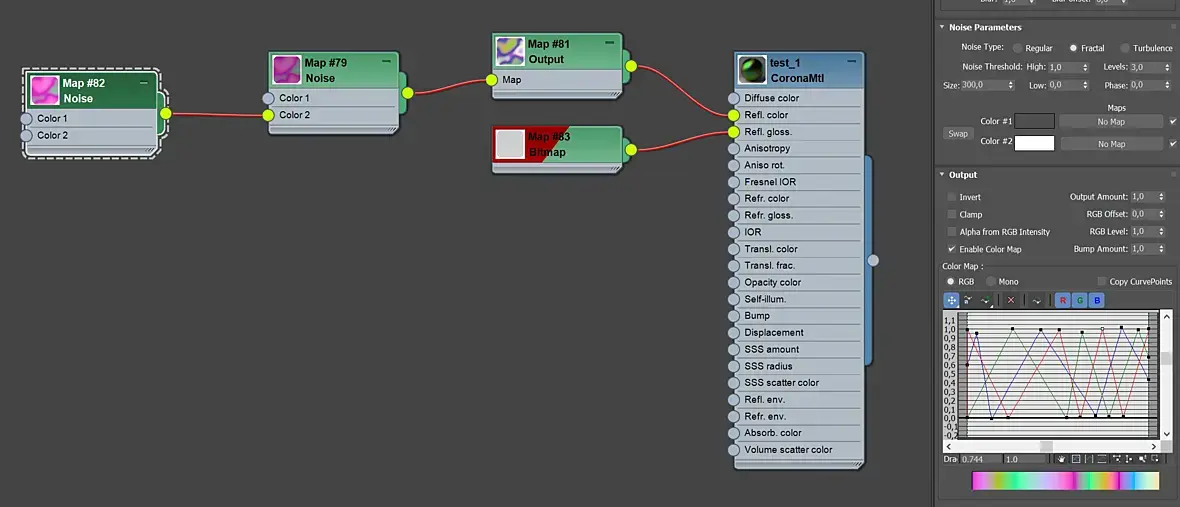Toggle the red R channel button
This screenshot has height=507, width=1180.
(x=1063, y=300)
